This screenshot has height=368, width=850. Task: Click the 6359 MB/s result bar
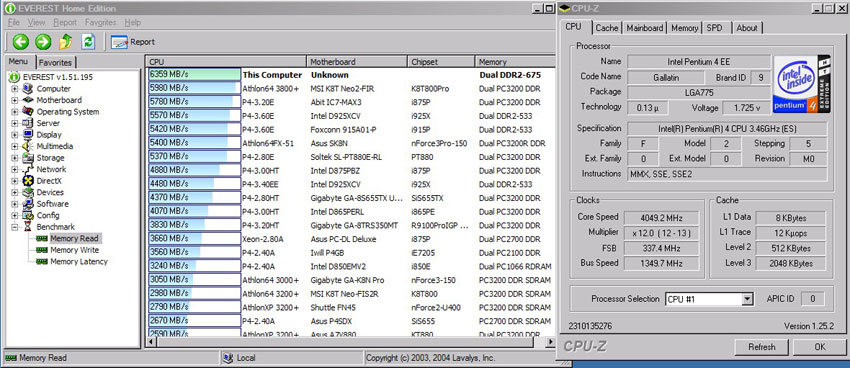(194, 75)
